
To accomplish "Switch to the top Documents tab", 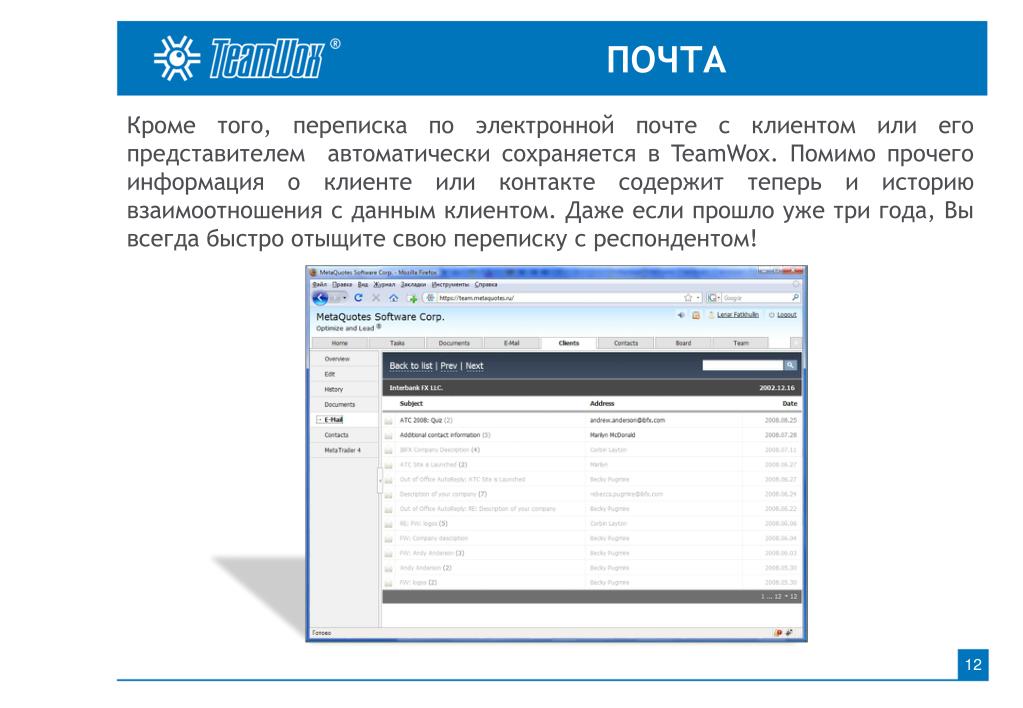I will coord(454,343).
